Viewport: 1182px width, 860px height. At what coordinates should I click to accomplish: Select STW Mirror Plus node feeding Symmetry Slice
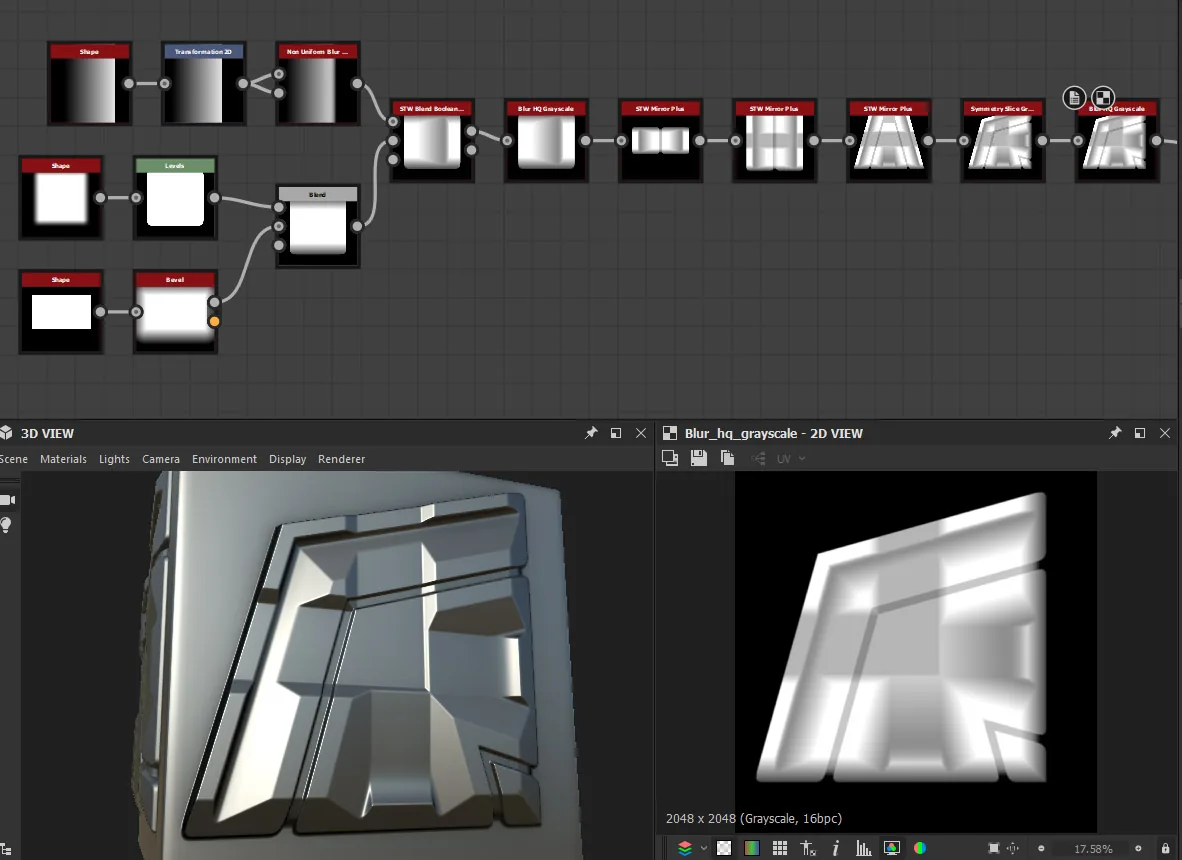[x=888, y=140]
